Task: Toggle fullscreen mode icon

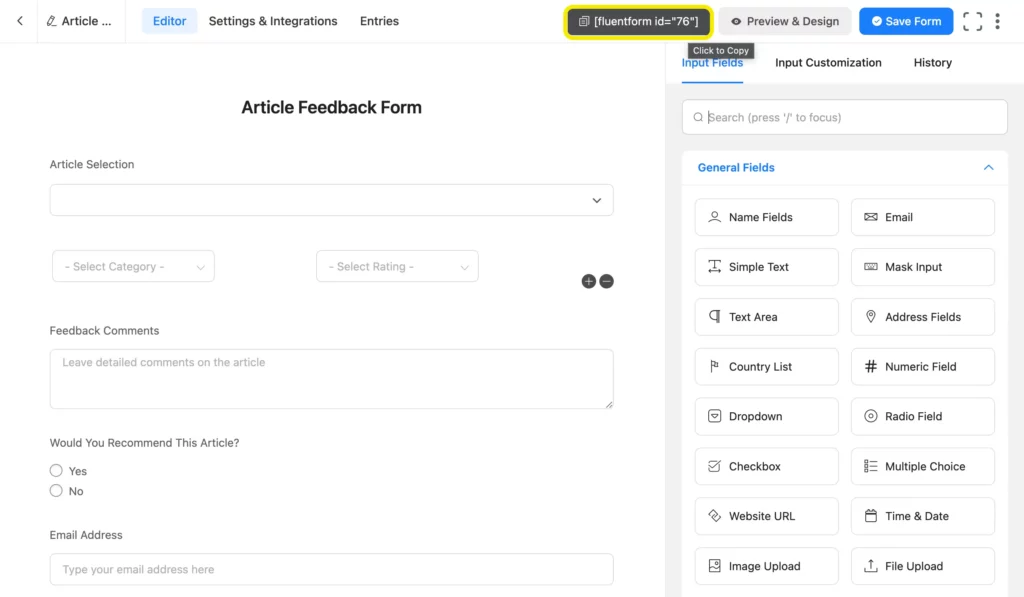Action: 972,22
